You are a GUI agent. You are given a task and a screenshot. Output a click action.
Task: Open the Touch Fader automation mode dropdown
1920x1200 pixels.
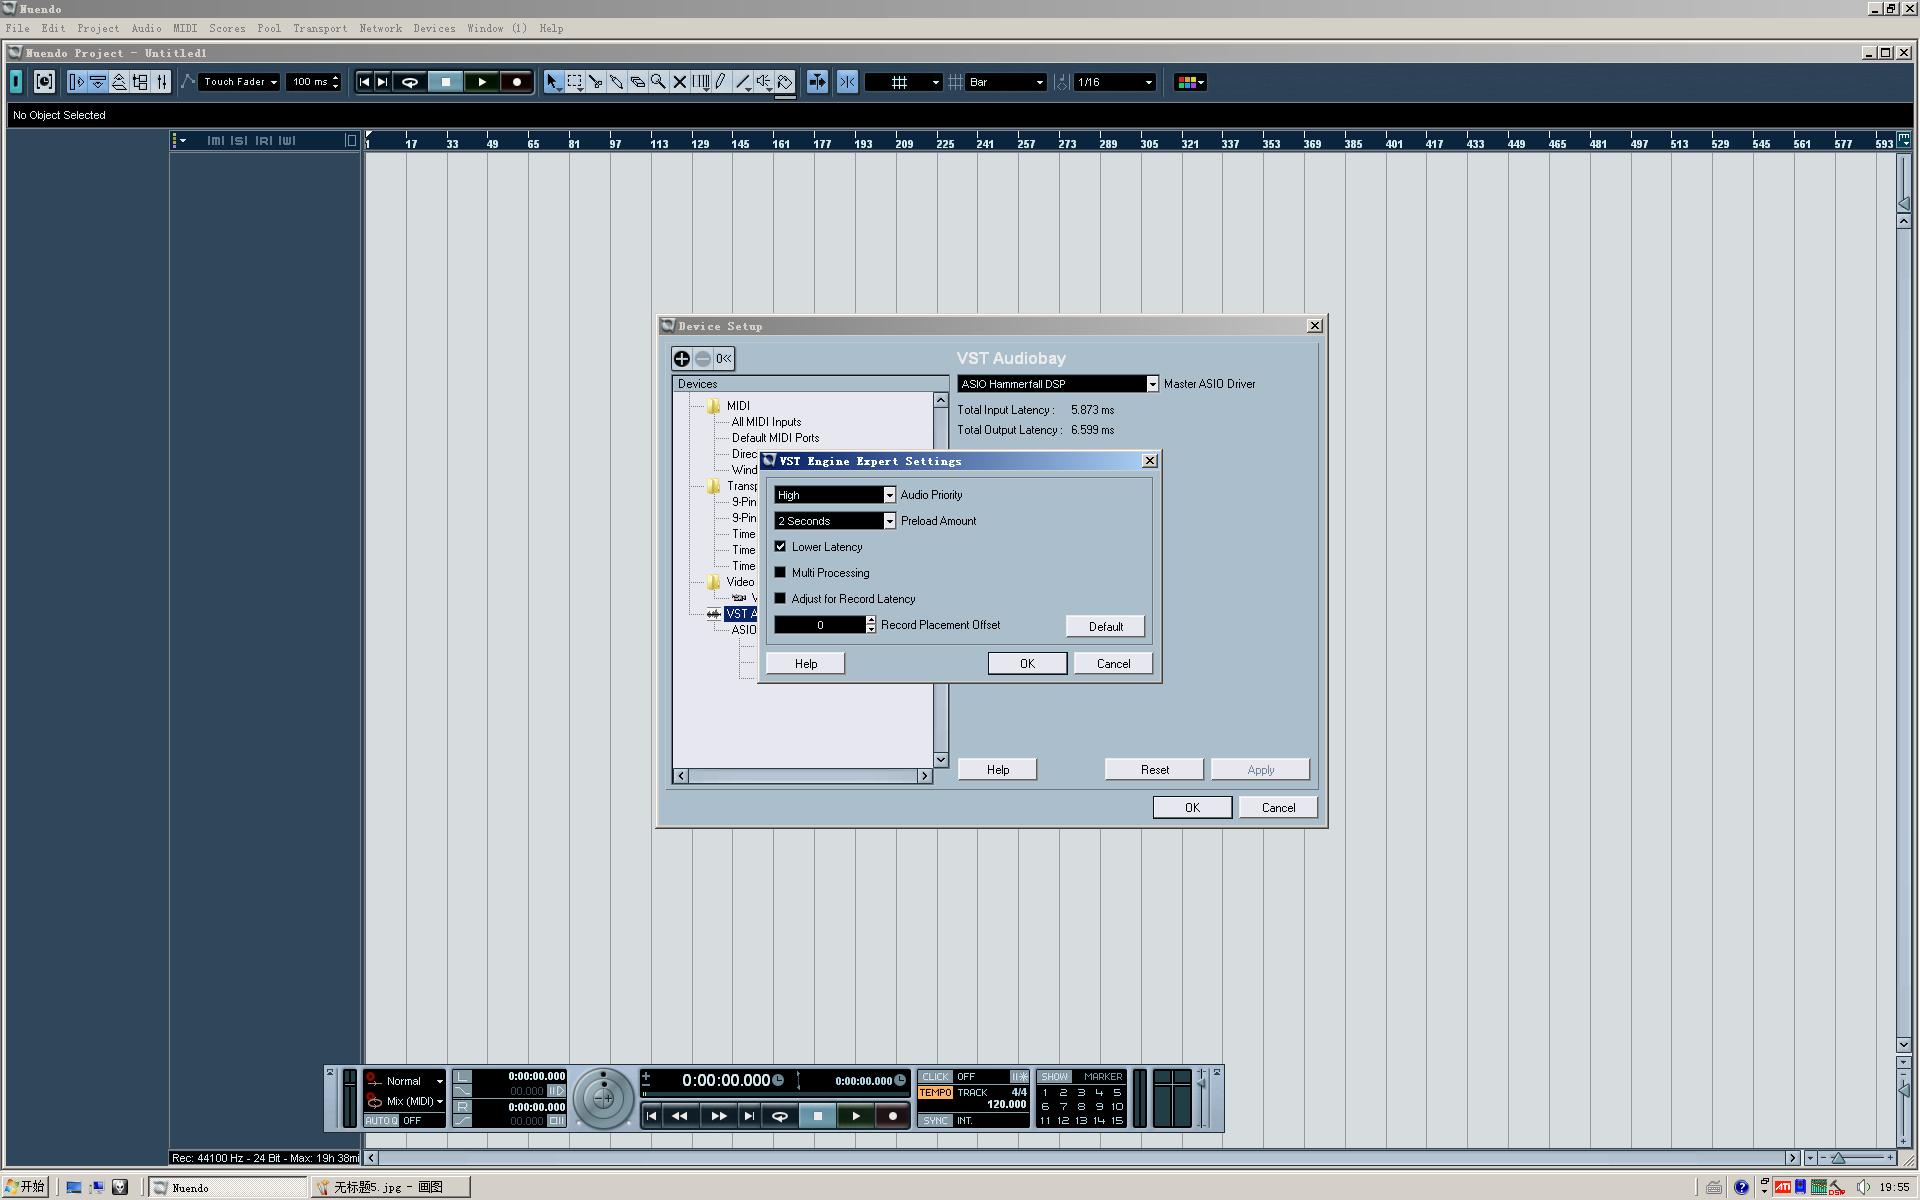click(239, 82)
